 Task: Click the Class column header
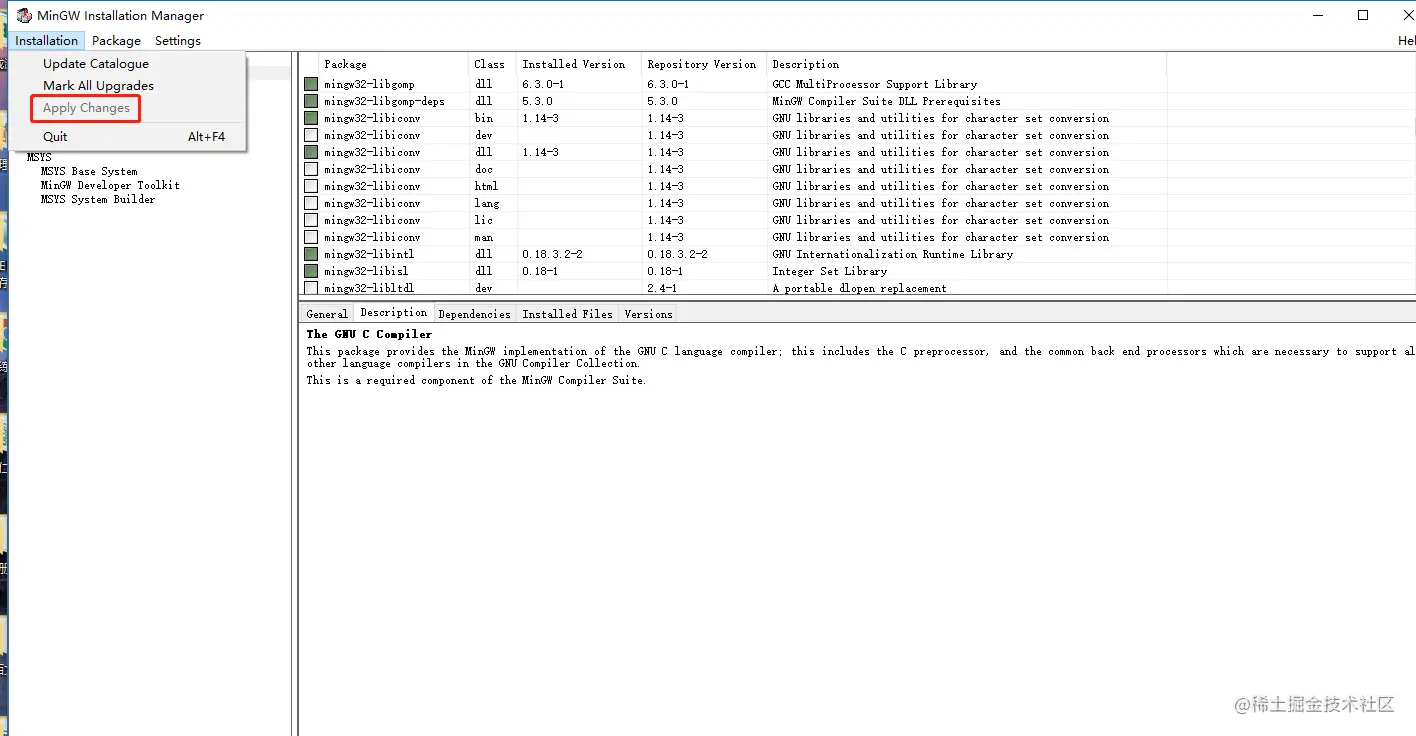click(492, 64)
